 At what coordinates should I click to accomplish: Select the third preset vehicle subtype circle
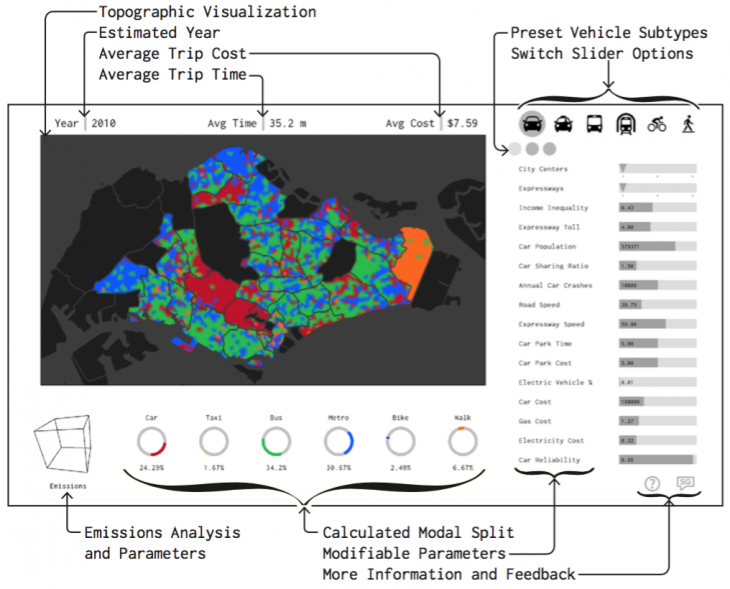(x=548, y=150)
